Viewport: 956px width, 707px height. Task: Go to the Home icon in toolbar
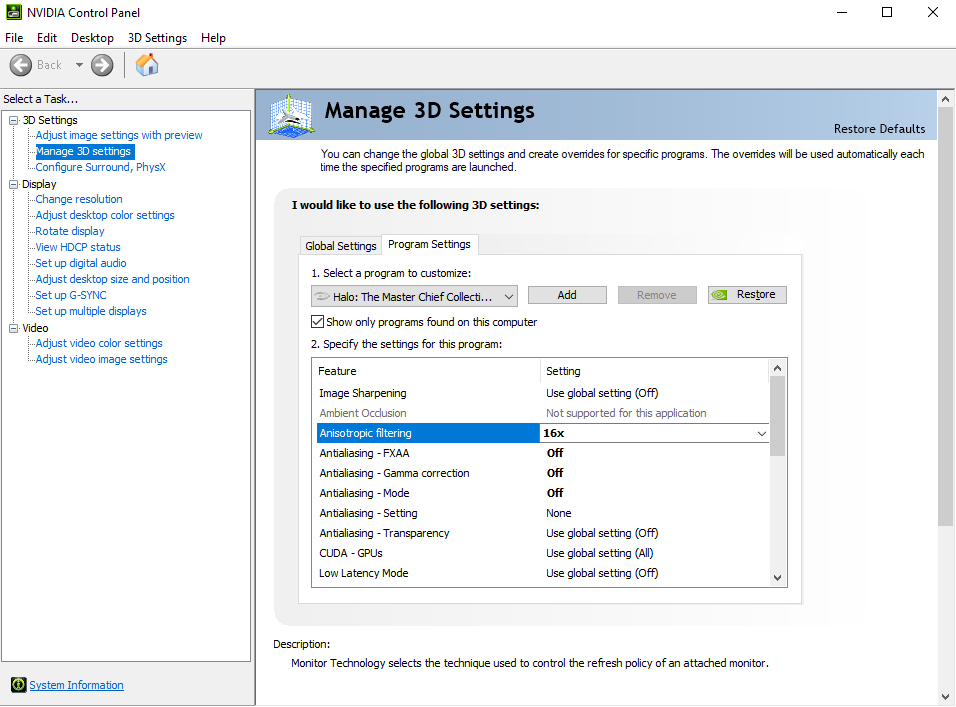click(147, 65)
